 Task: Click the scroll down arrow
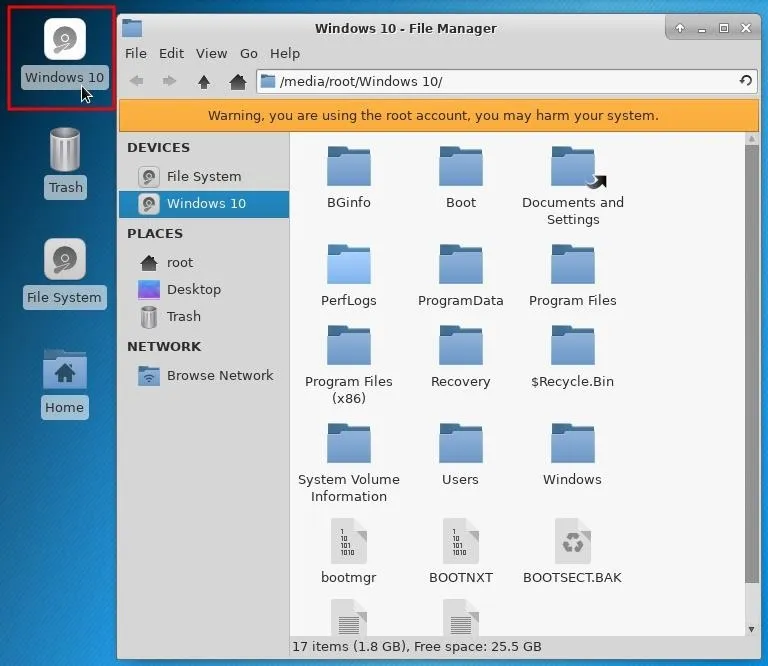tap(751, 630)
